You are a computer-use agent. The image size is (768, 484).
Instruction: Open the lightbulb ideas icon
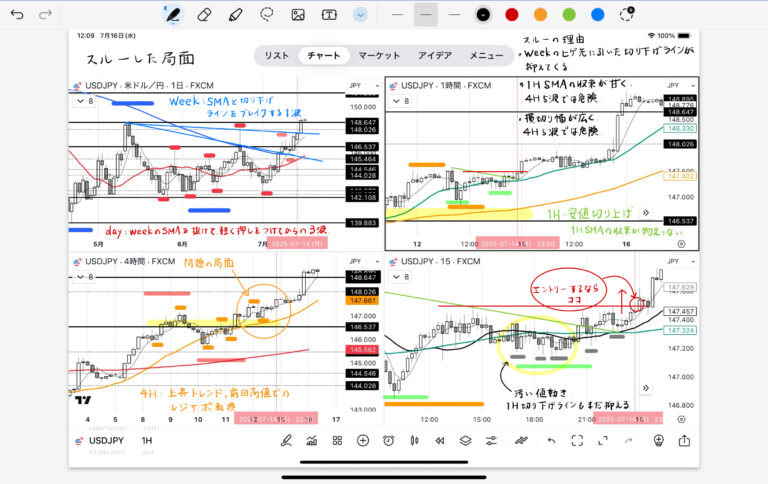659,440
